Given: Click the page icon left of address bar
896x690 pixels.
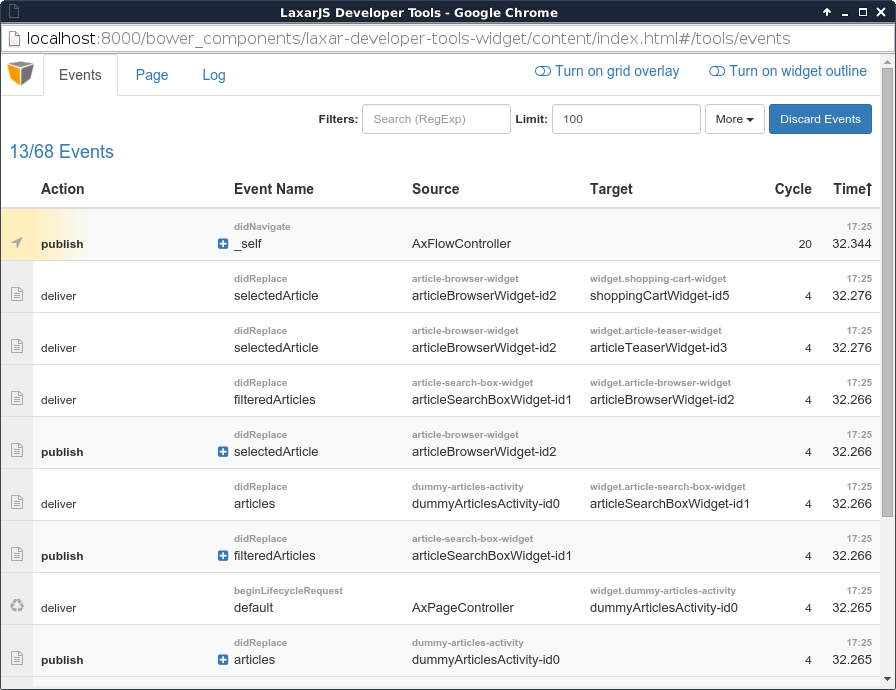Looking at the screenshot, I should [14, 38].
